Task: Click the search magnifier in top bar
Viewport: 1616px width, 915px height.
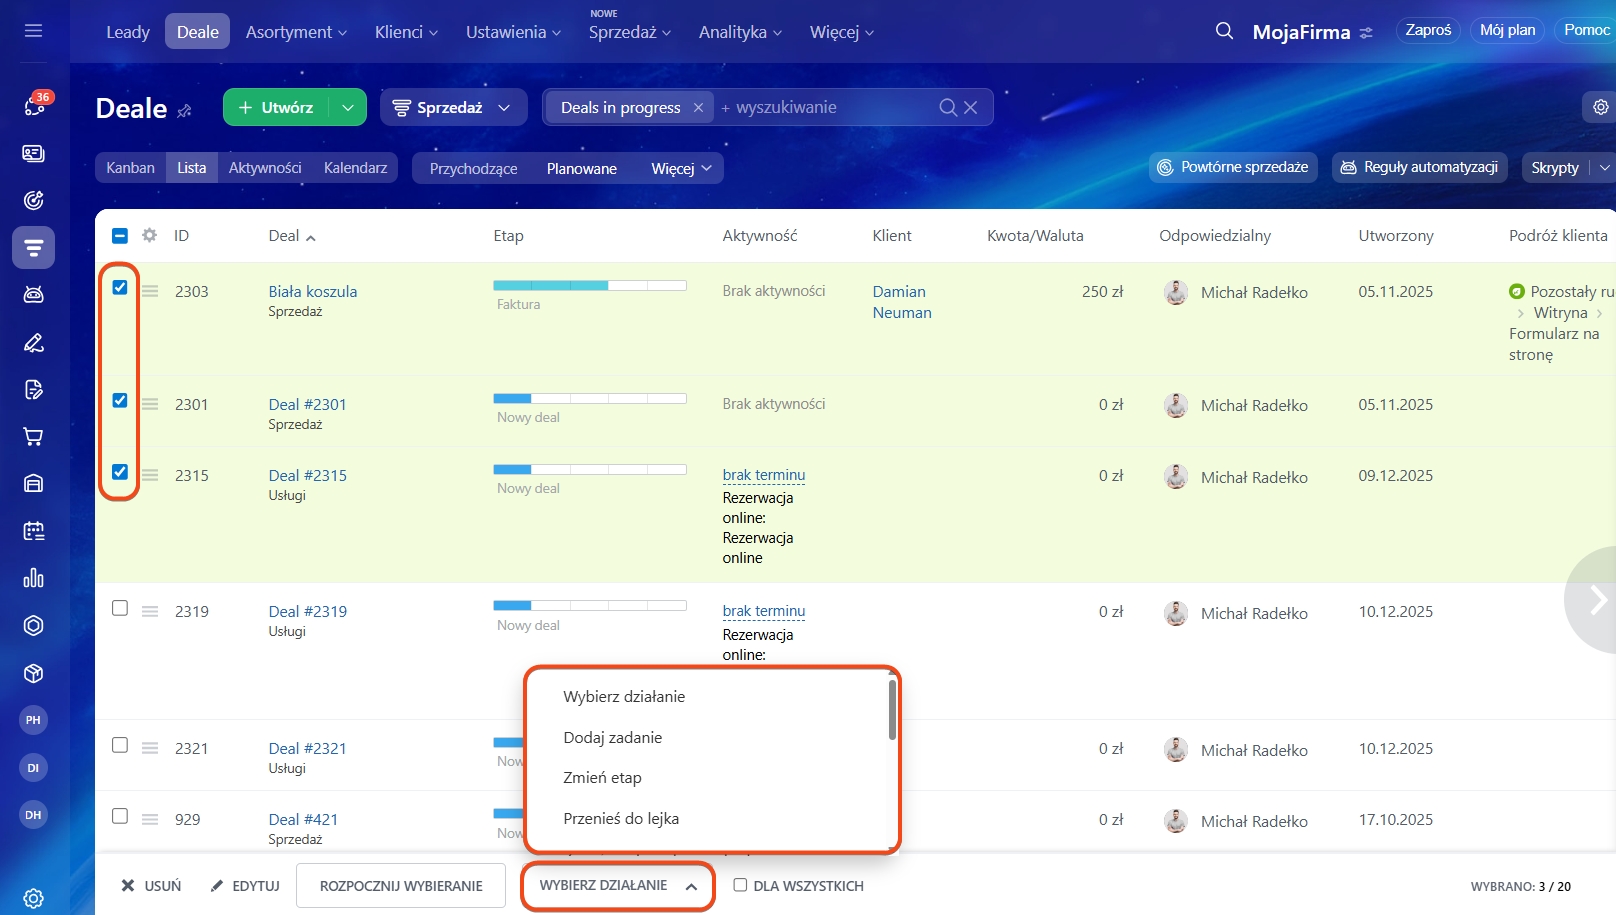Action: pos(1224,31)
